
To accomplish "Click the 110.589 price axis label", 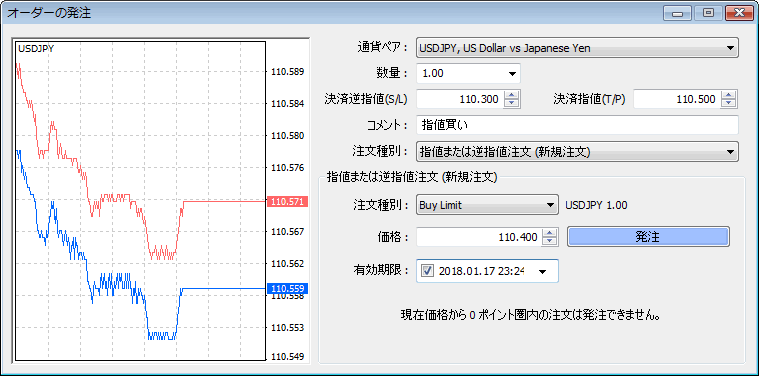I will coord(288,72).
